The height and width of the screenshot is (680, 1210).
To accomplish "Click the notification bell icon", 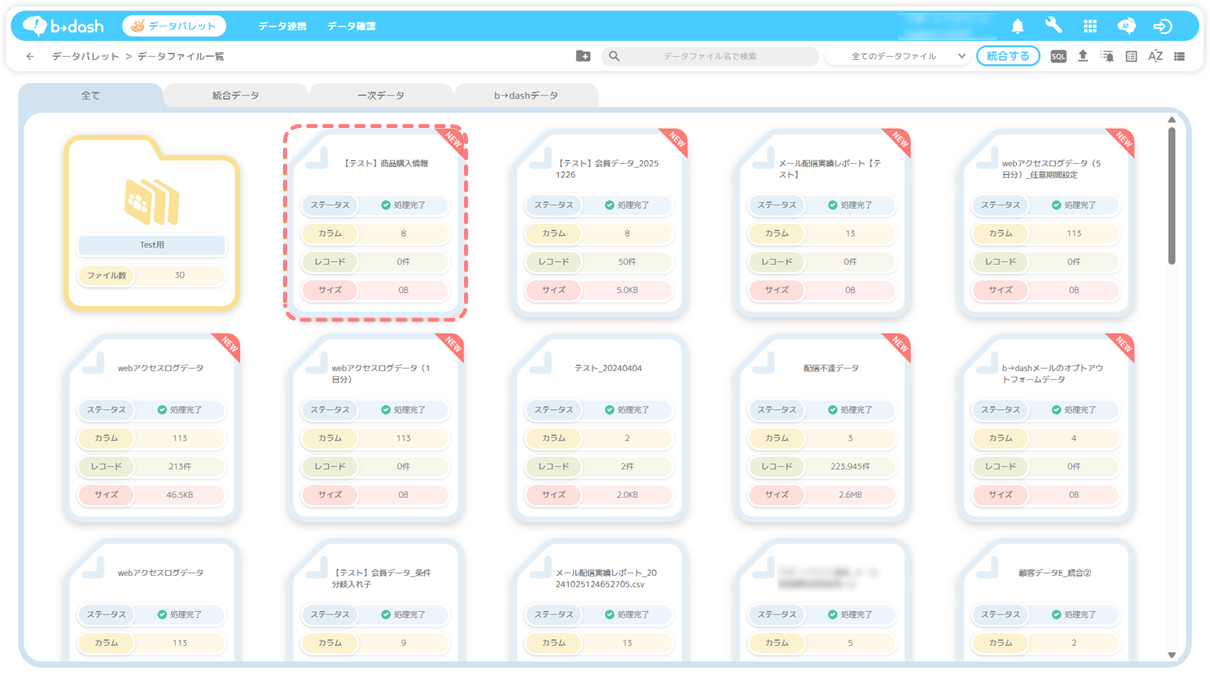I will click(1017, 26).
